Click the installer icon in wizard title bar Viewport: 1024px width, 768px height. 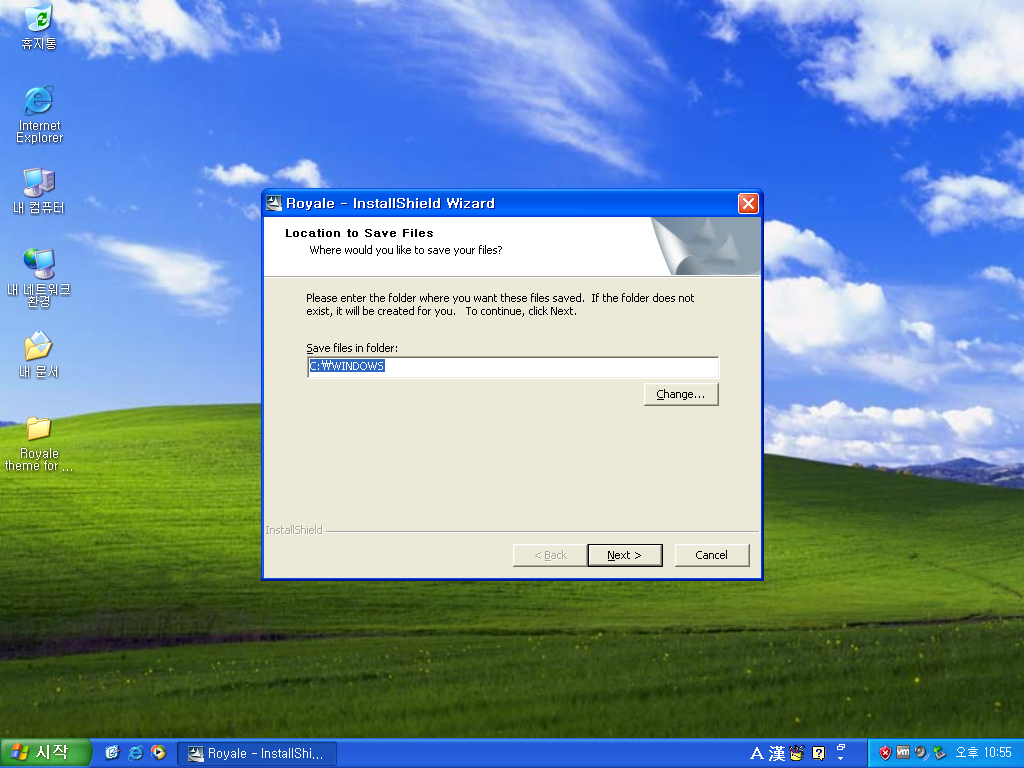tap(274, 203)
